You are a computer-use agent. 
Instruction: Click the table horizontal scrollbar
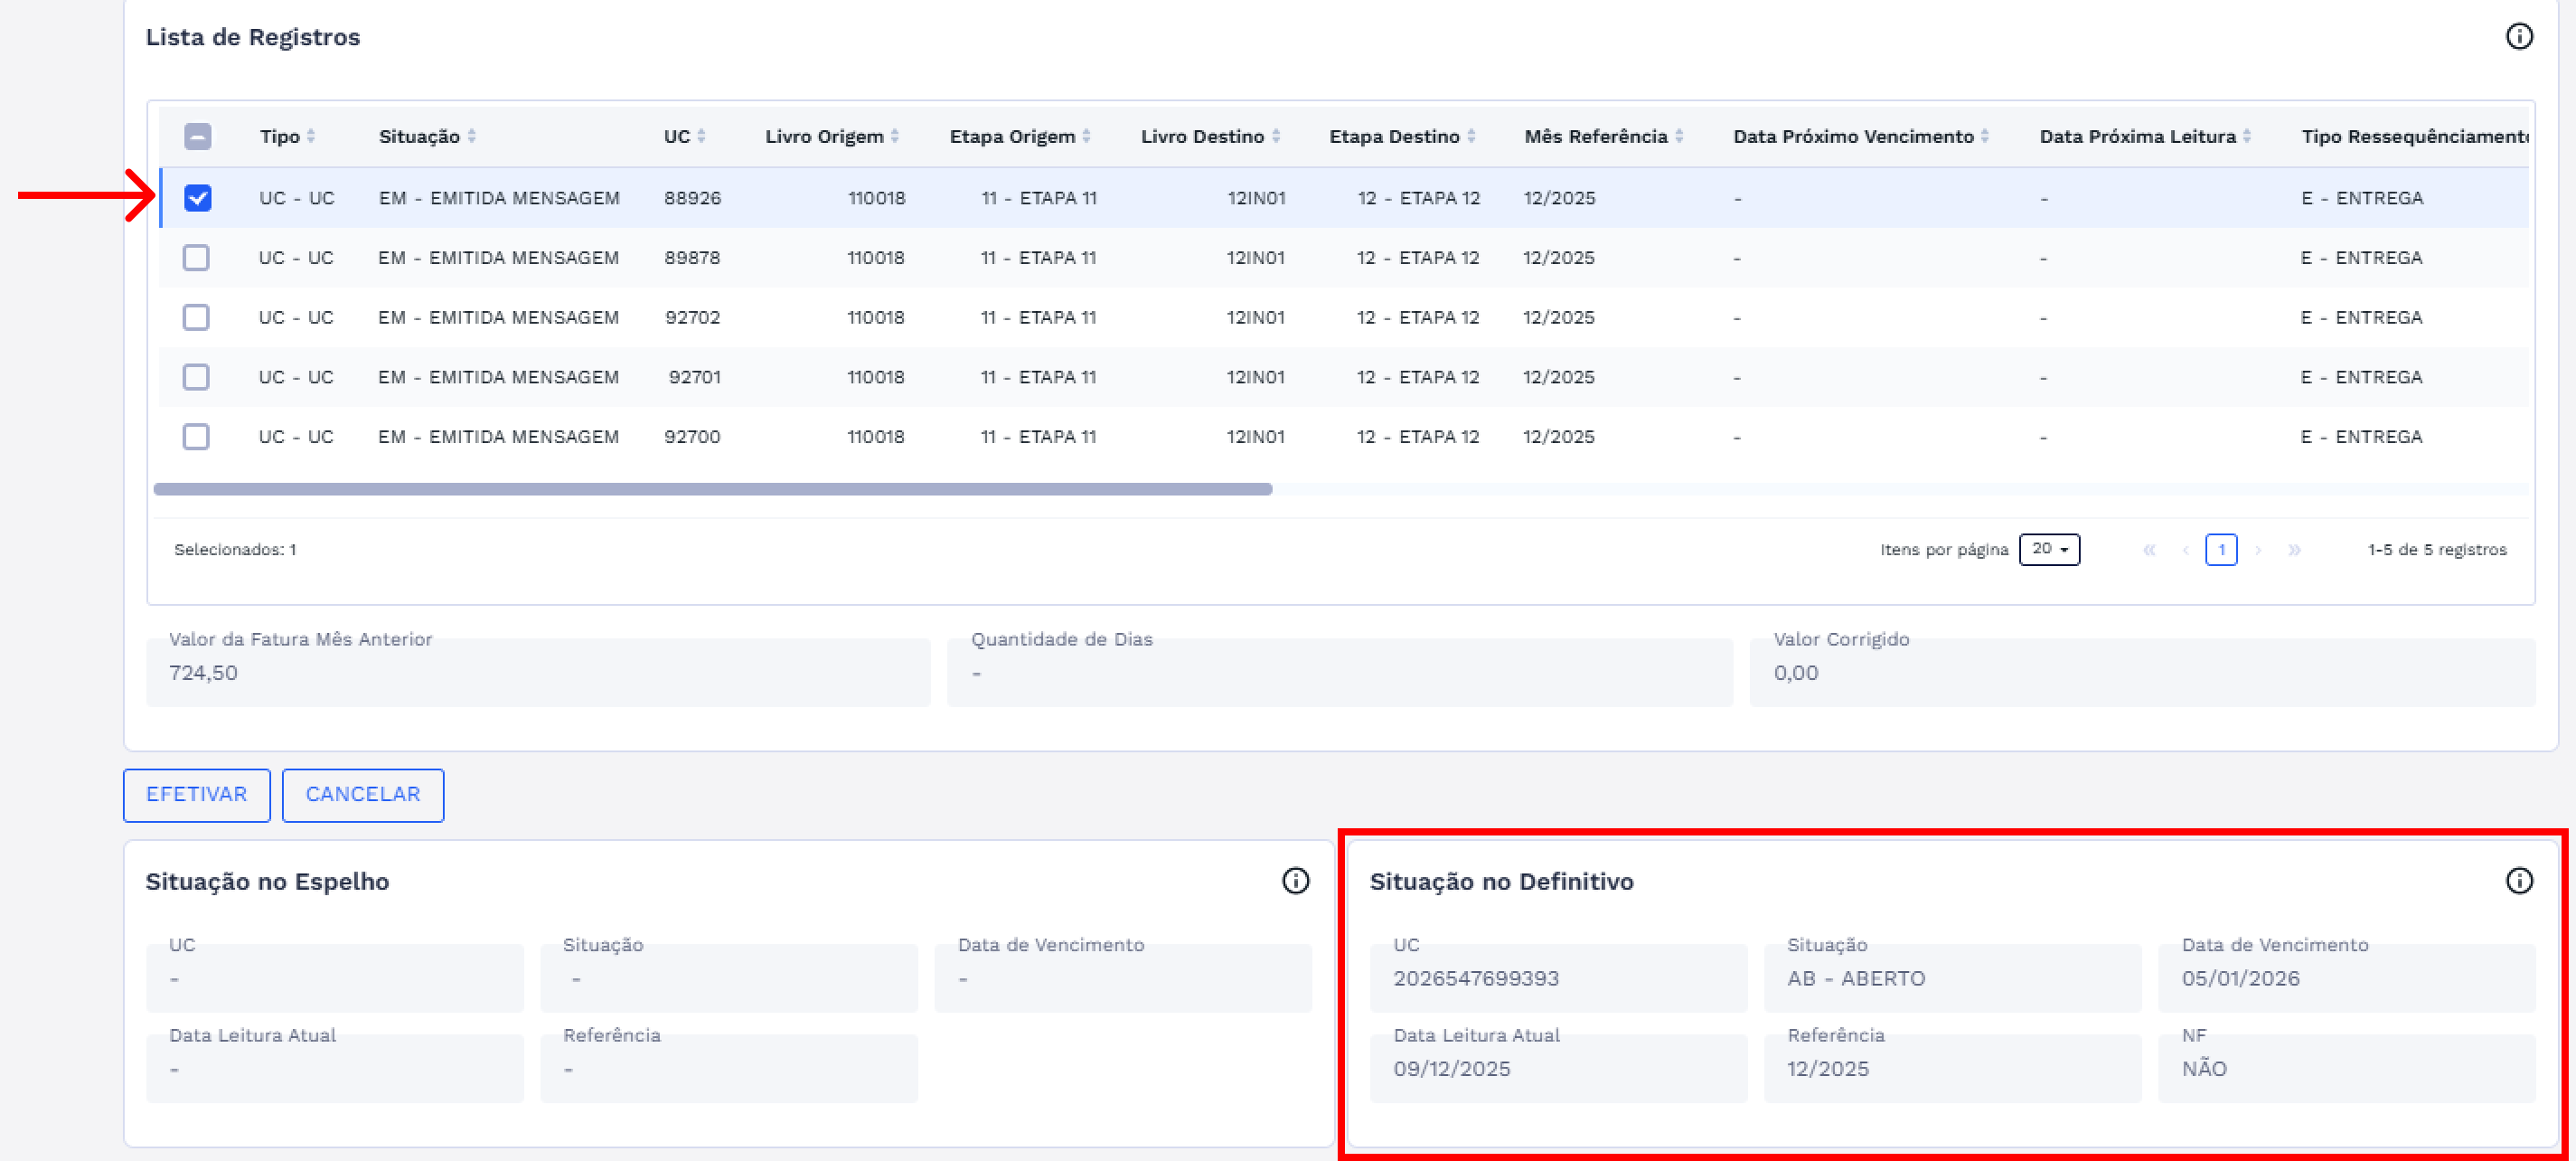click(712, 490)
